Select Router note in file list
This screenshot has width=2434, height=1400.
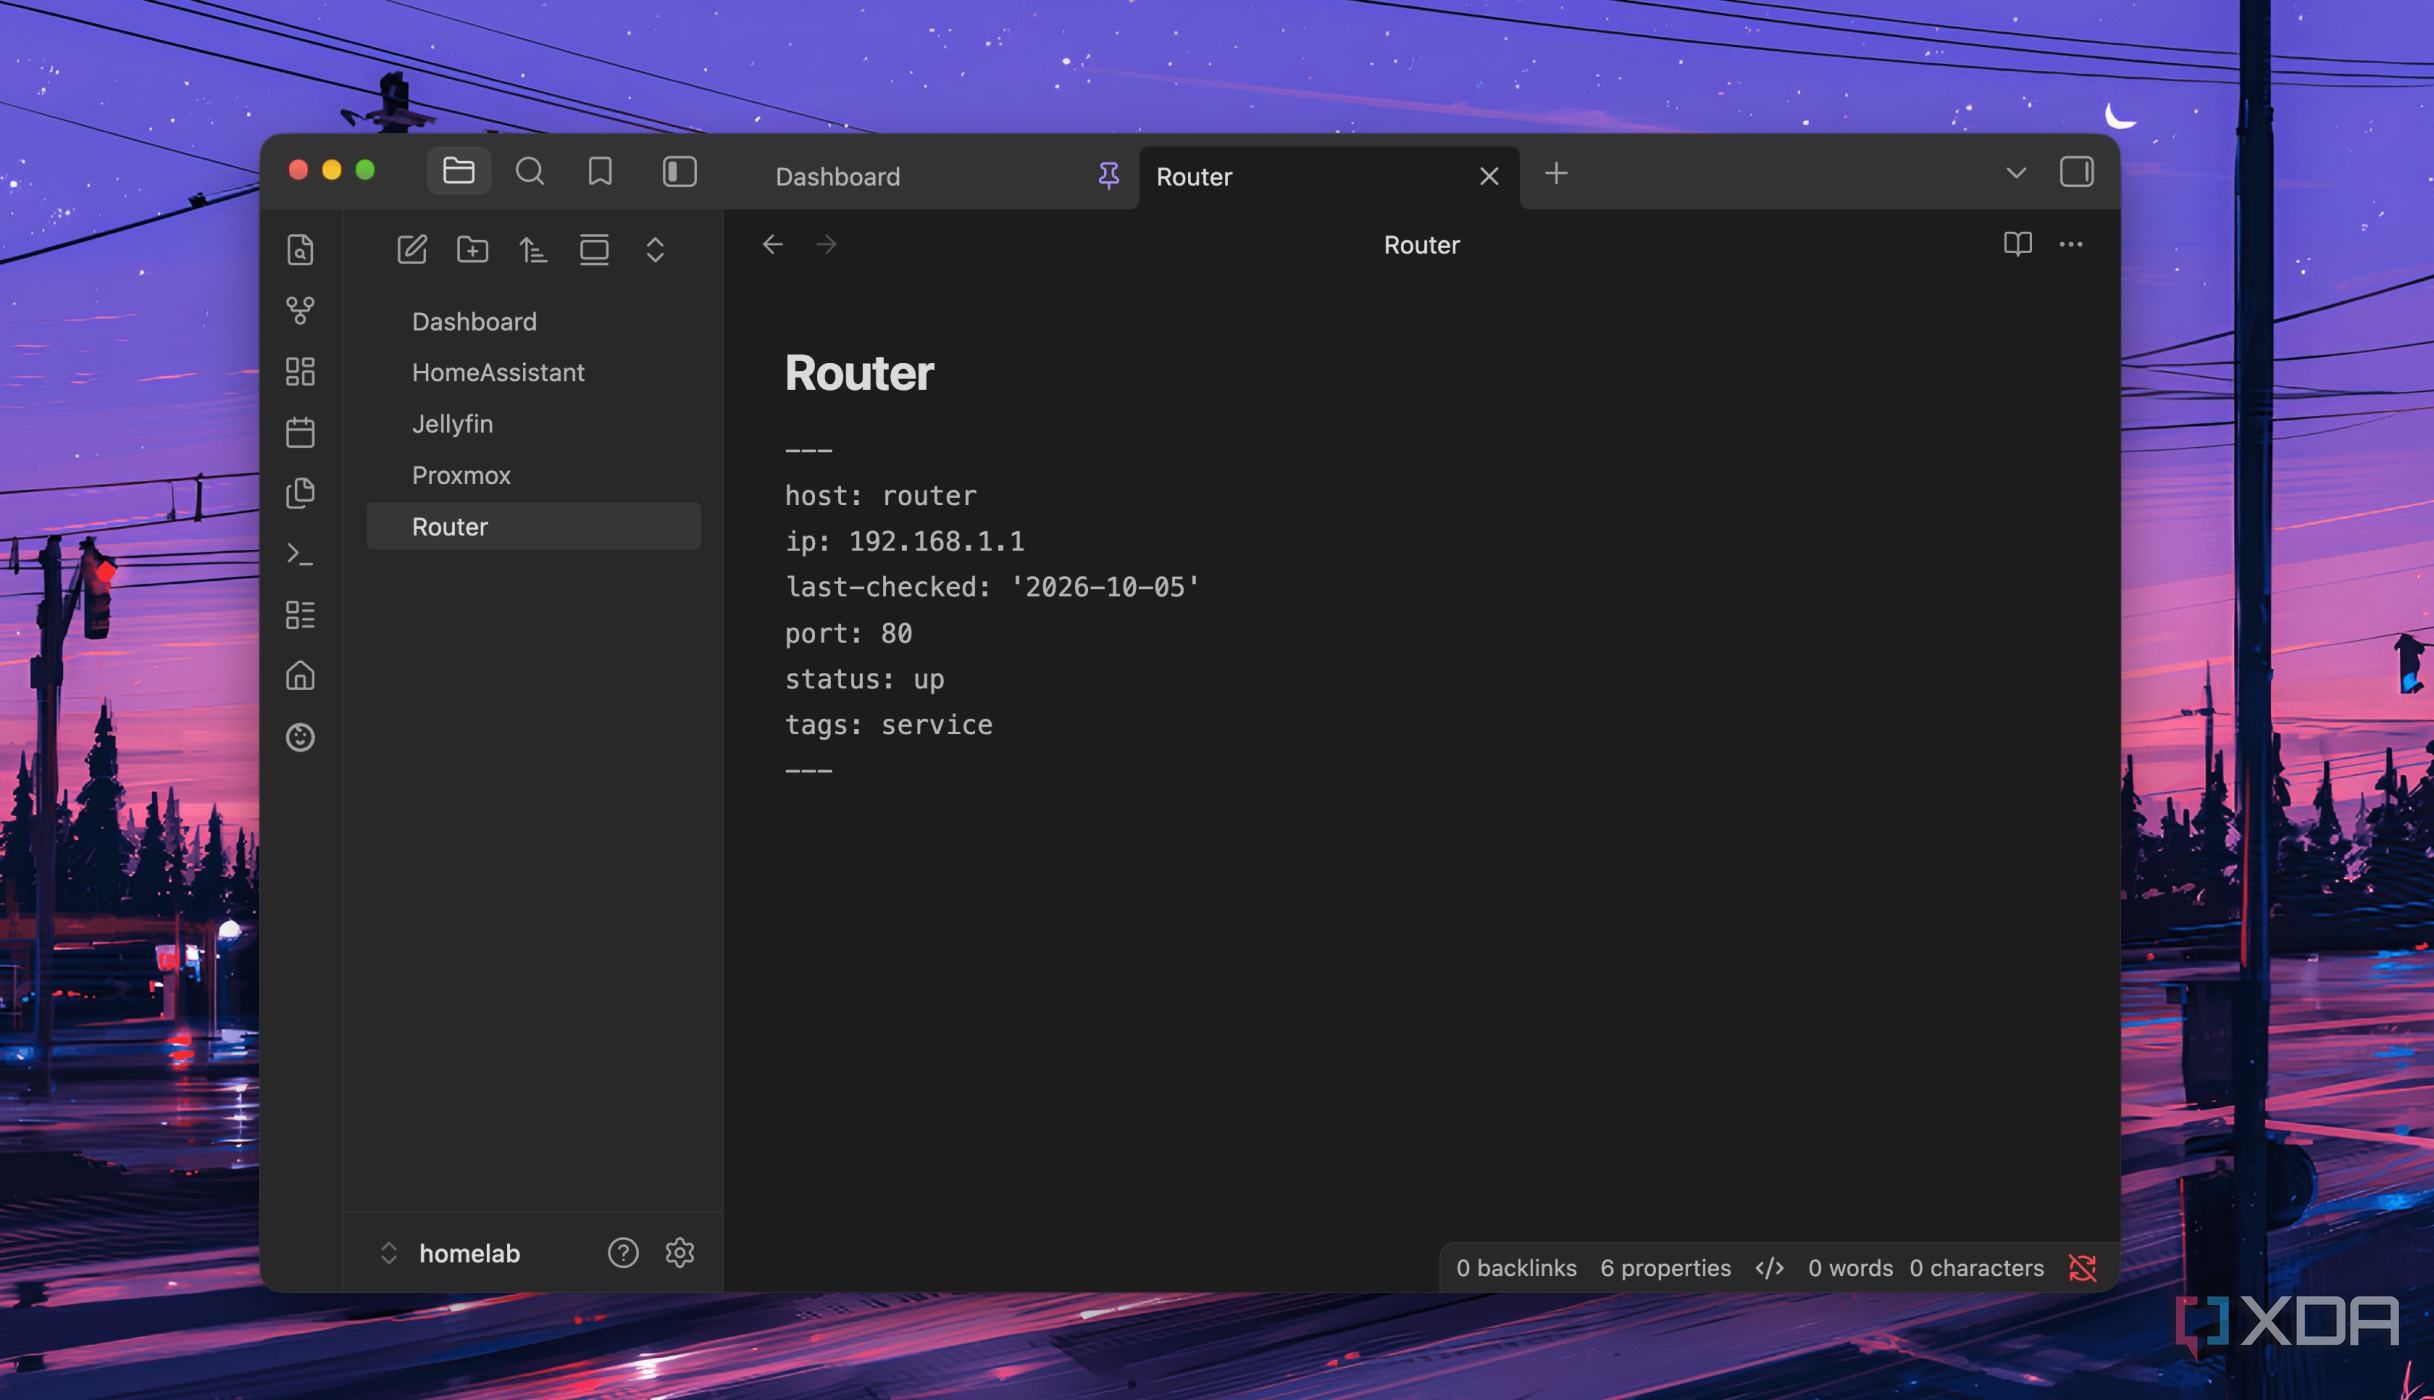pyautogui.click(x=533, y=526)
